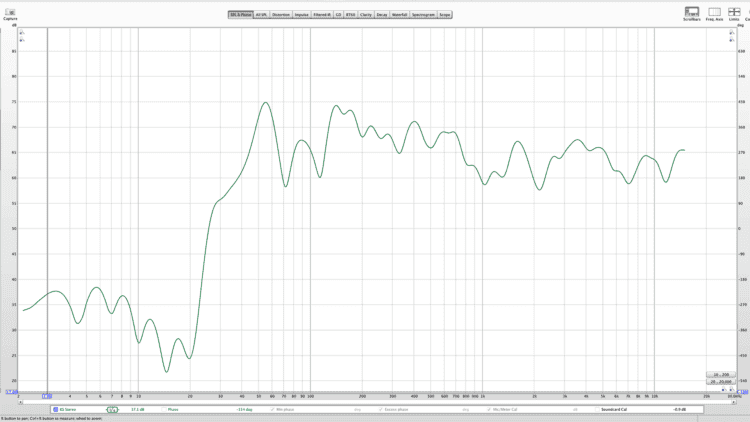750x422 pixels.
Task: Toggle the Excess phase checkbox
Action: (x=381, y=410)
